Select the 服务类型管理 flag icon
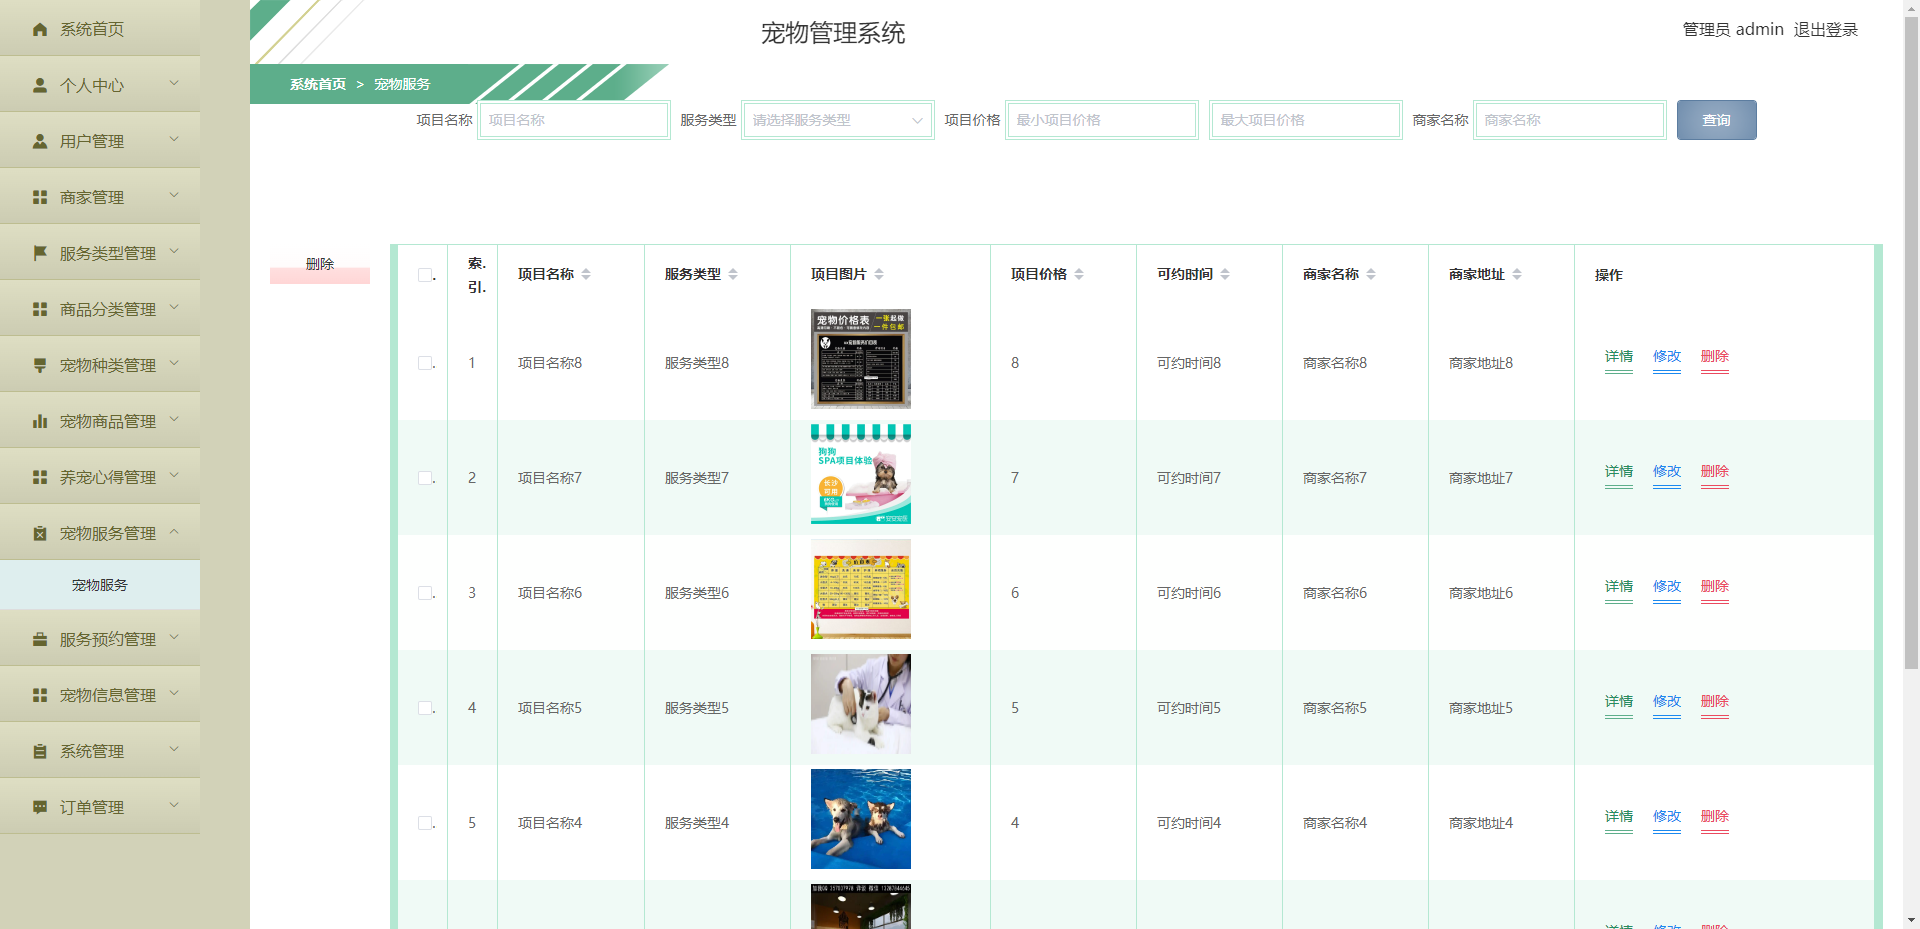The image size is (1920, 929). (x=38, y=252)
